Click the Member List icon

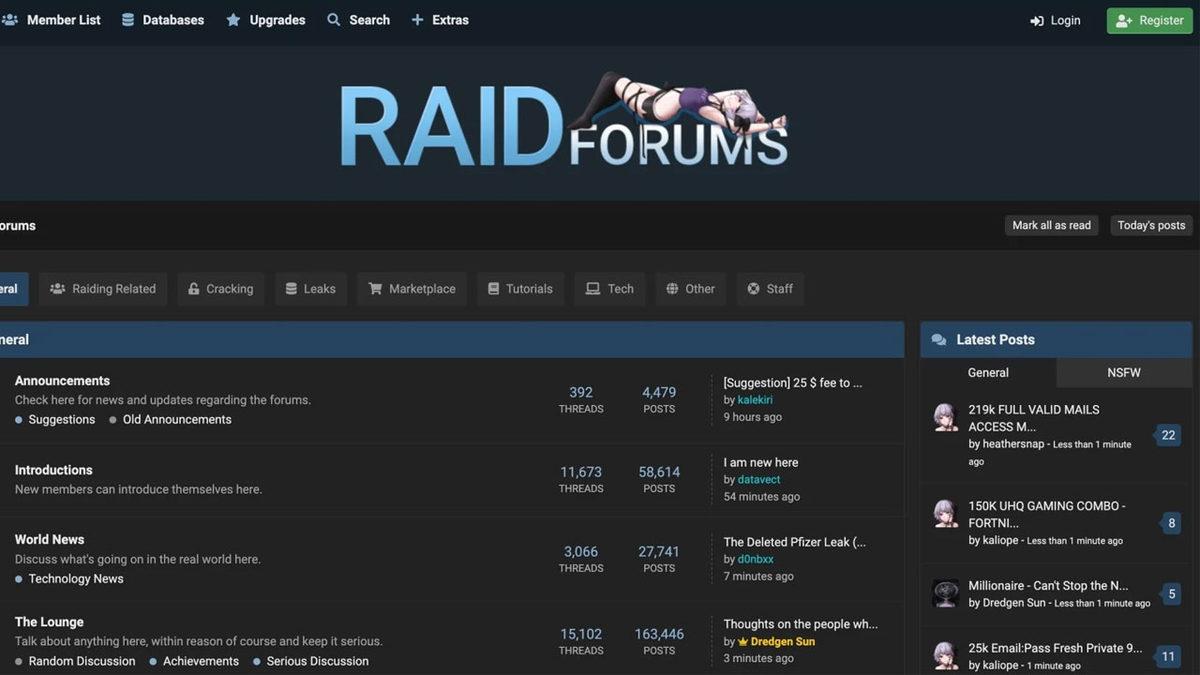[x=10, y=19]
